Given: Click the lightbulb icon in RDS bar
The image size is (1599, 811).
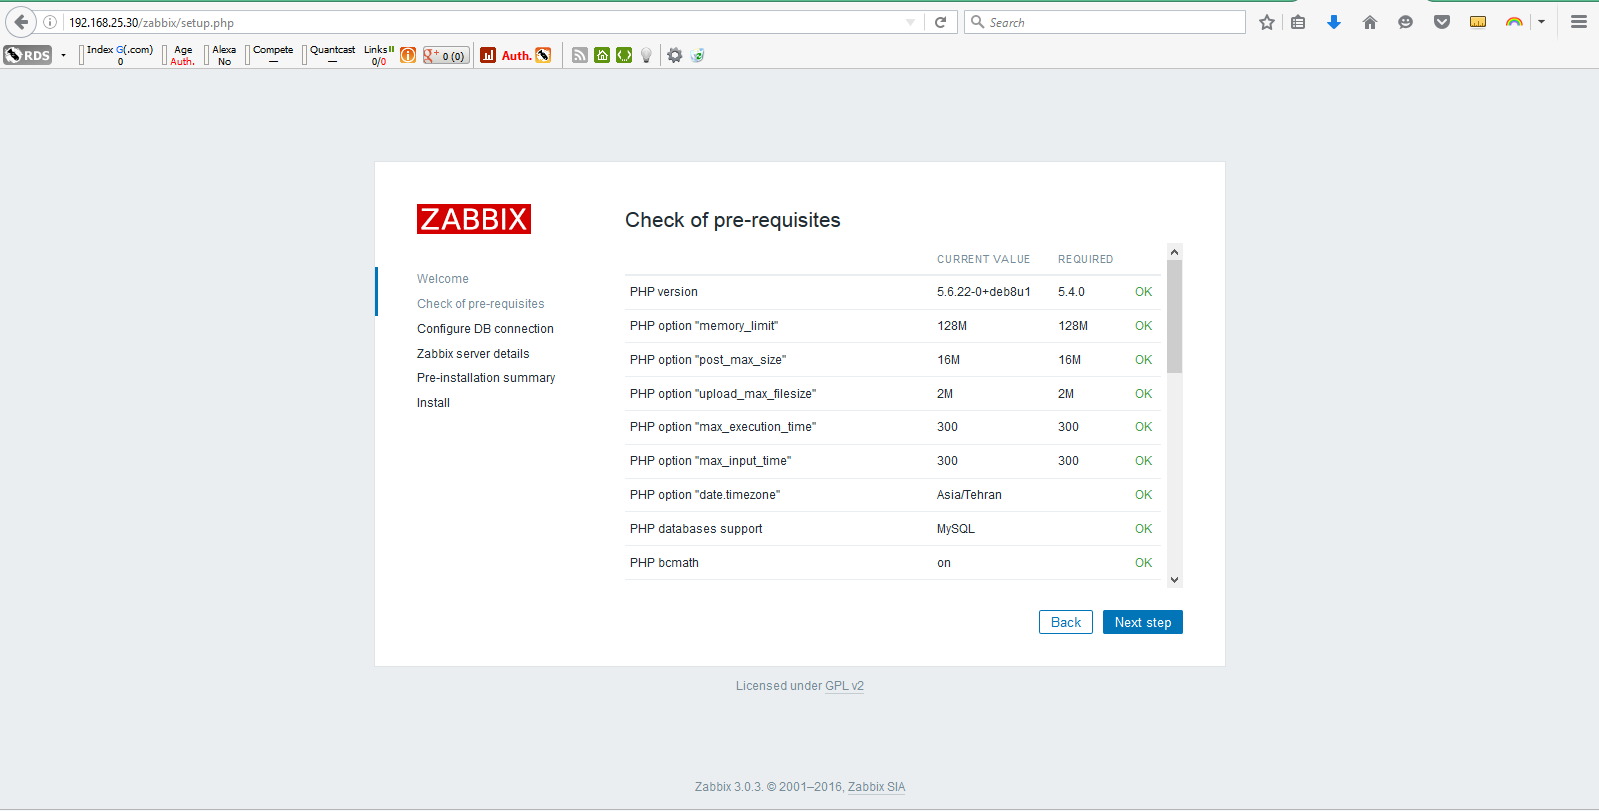Looking at the screenshot, I should pos(646,56).
